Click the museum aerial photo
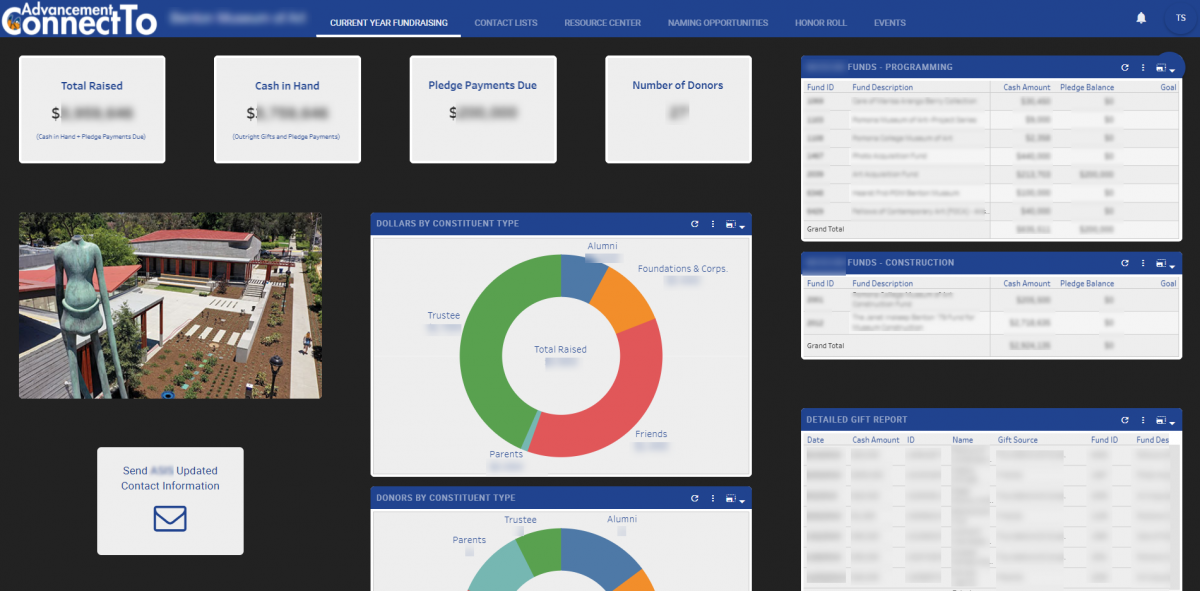 pyautogui.click(x=170, y=305)
